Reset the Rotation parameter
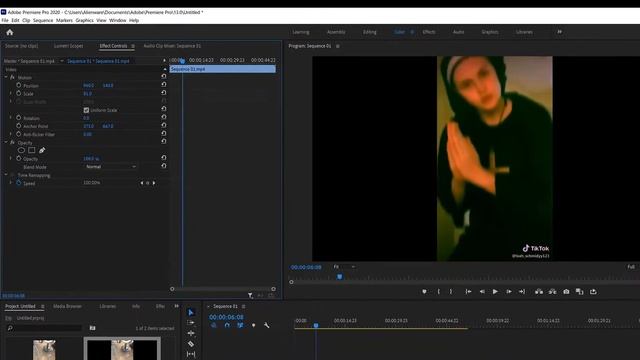This screenshot has height=360, width=640. 164,117
